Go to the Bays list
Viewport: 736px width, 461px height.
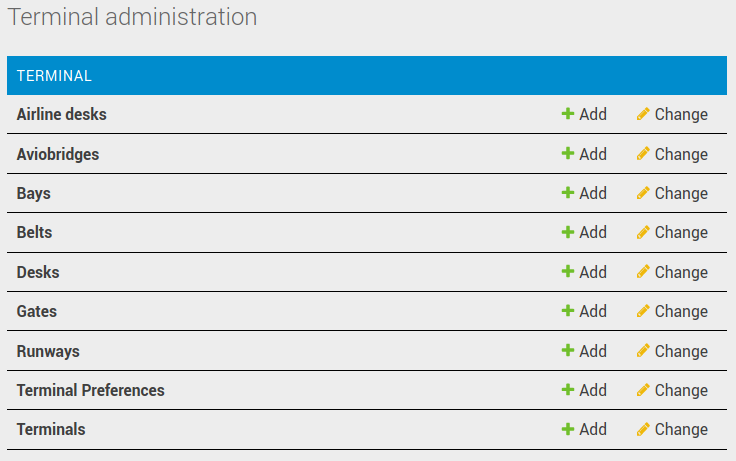[34, 193]
